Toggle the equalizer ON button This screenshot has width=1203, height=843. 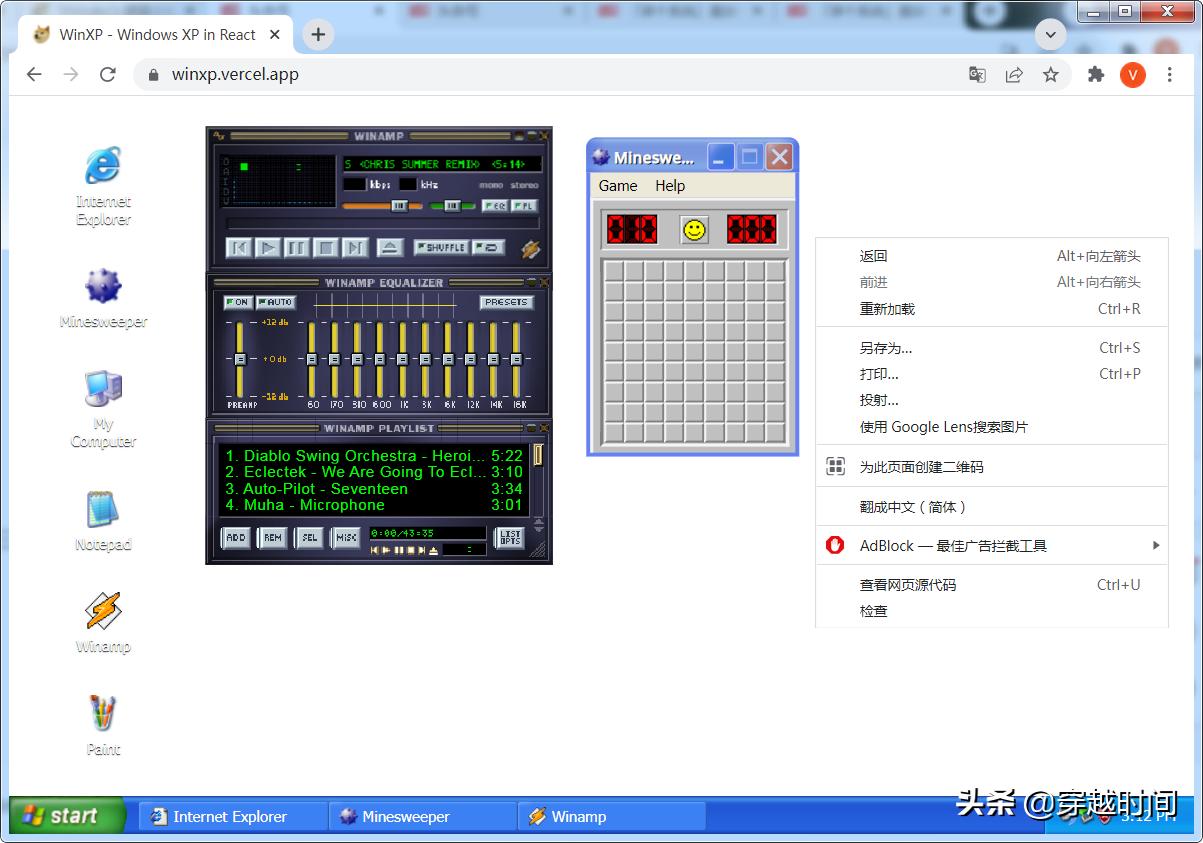pyautogui.click(x=238, y=302)
